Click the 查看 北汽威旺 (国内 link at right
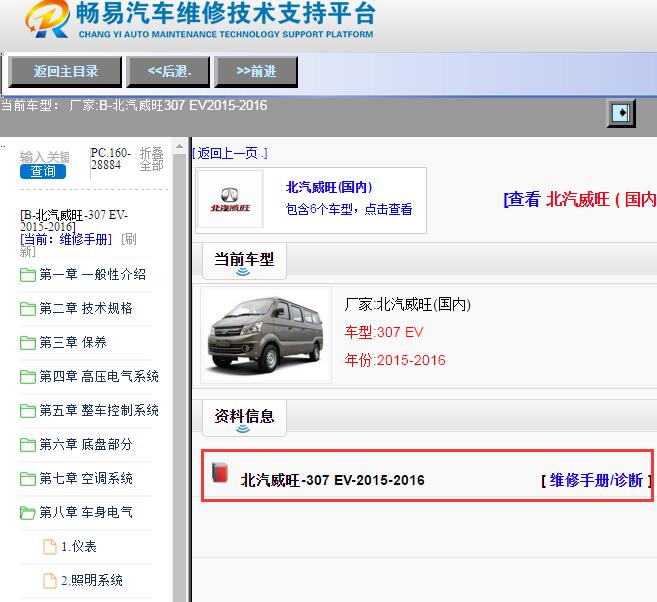 (x=580, y=199)
